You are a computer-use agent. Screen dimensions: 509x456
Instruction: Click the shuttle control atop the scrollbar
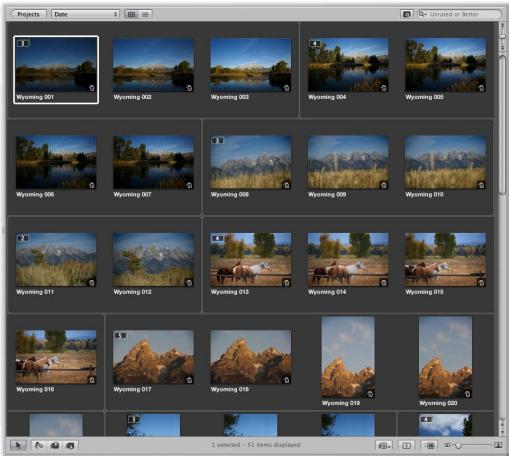pos(502,36)
